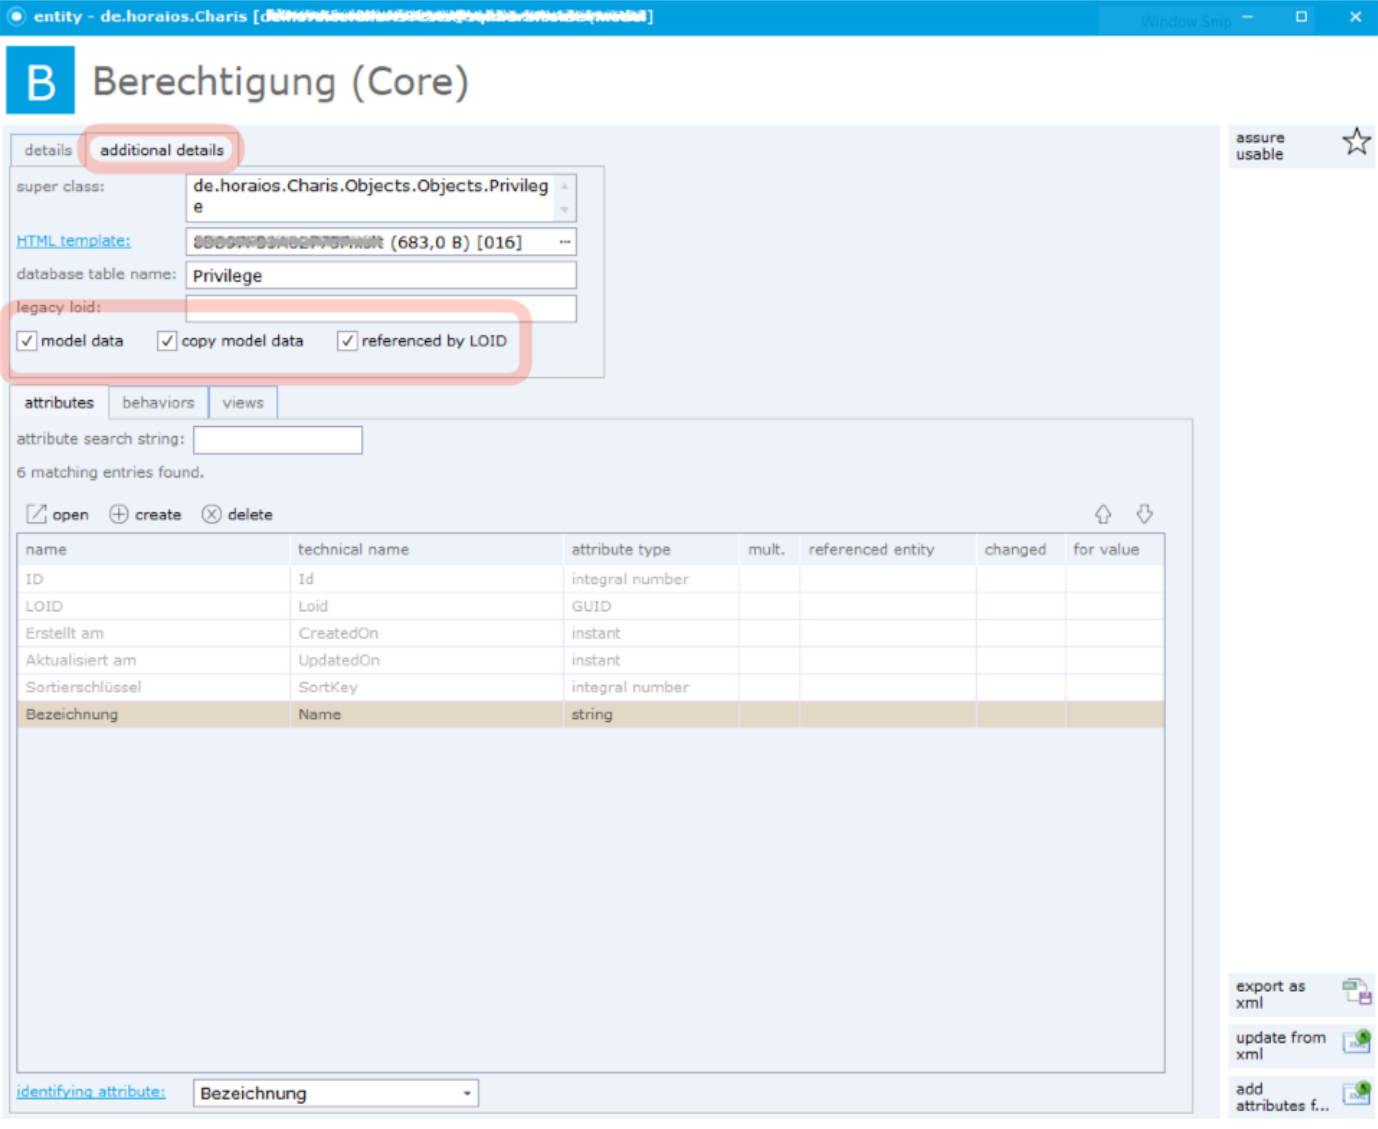
Task: Click the database table name field
Action: (381, 276)
